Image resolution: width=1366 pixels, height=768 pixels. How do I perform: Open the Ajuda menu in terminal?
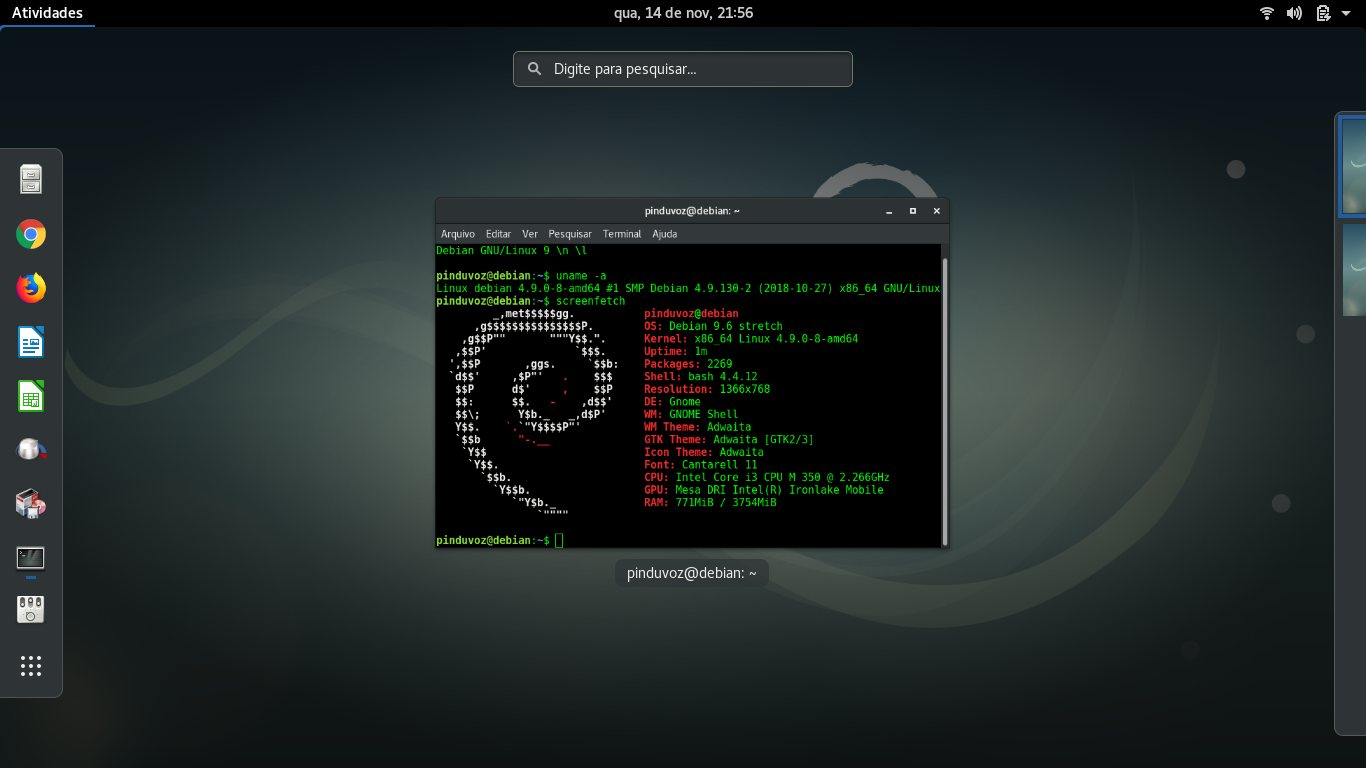[664, 234]
